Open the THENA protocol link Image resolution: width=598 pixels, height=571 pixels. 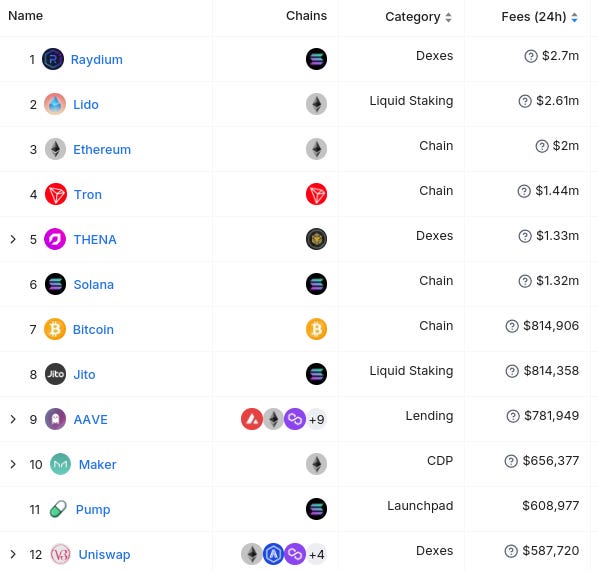tap(95, 240)
